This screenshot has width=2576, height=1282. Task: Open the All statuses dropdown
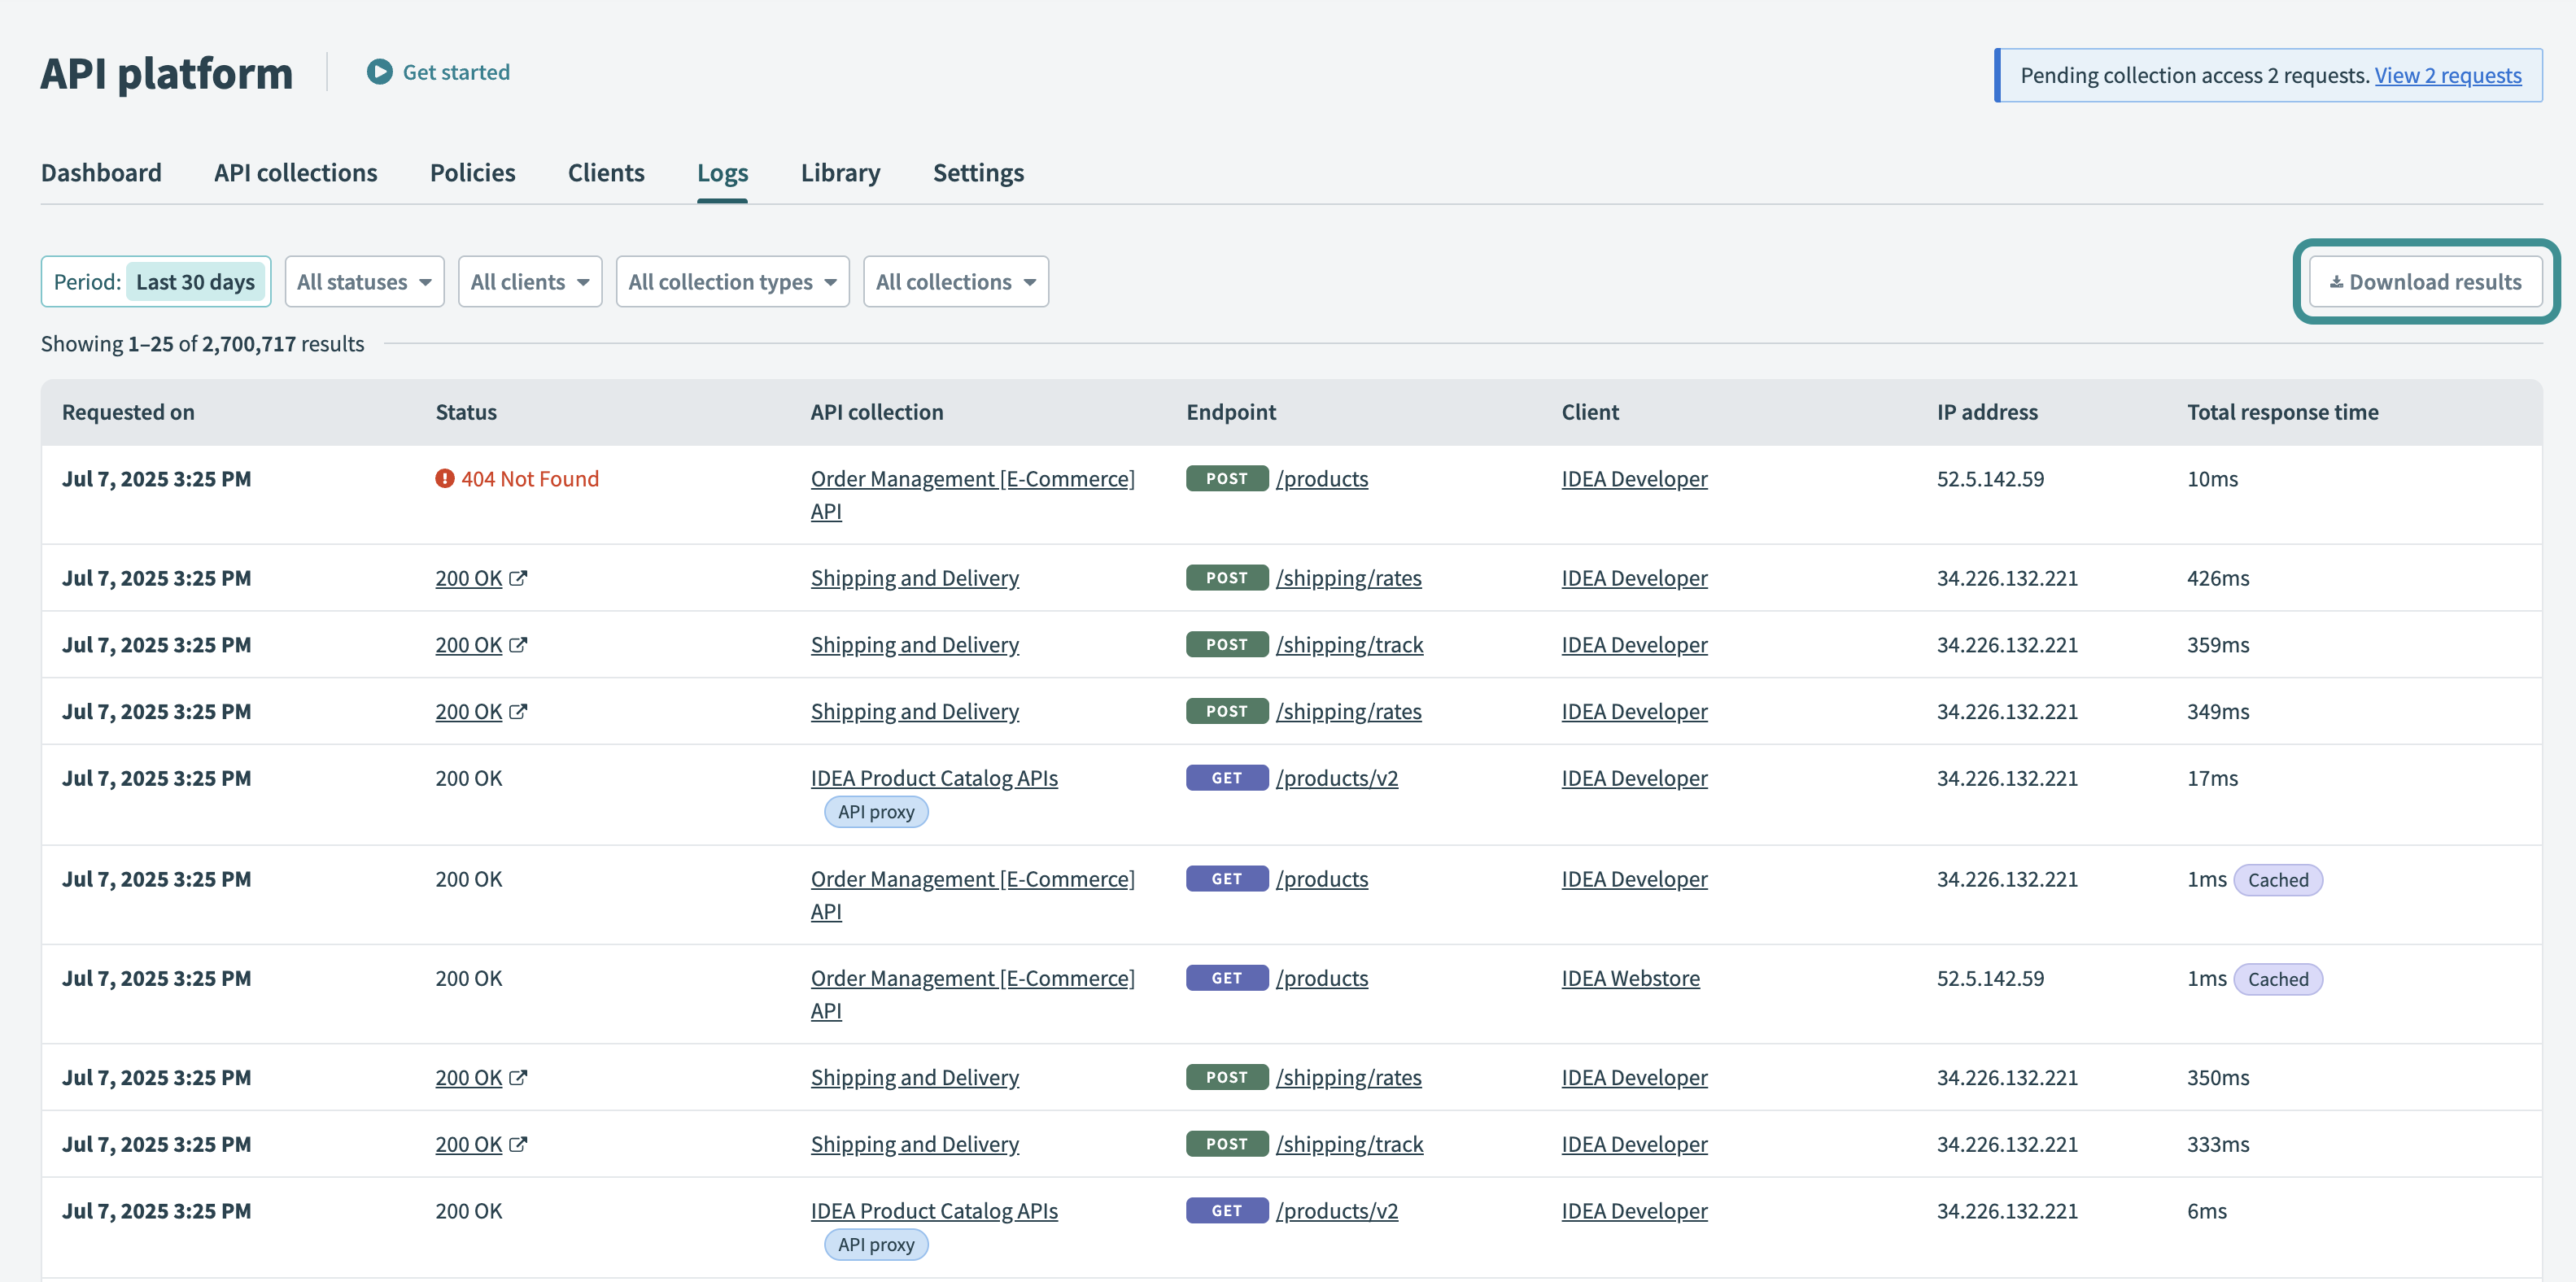(x=364, y=281)
